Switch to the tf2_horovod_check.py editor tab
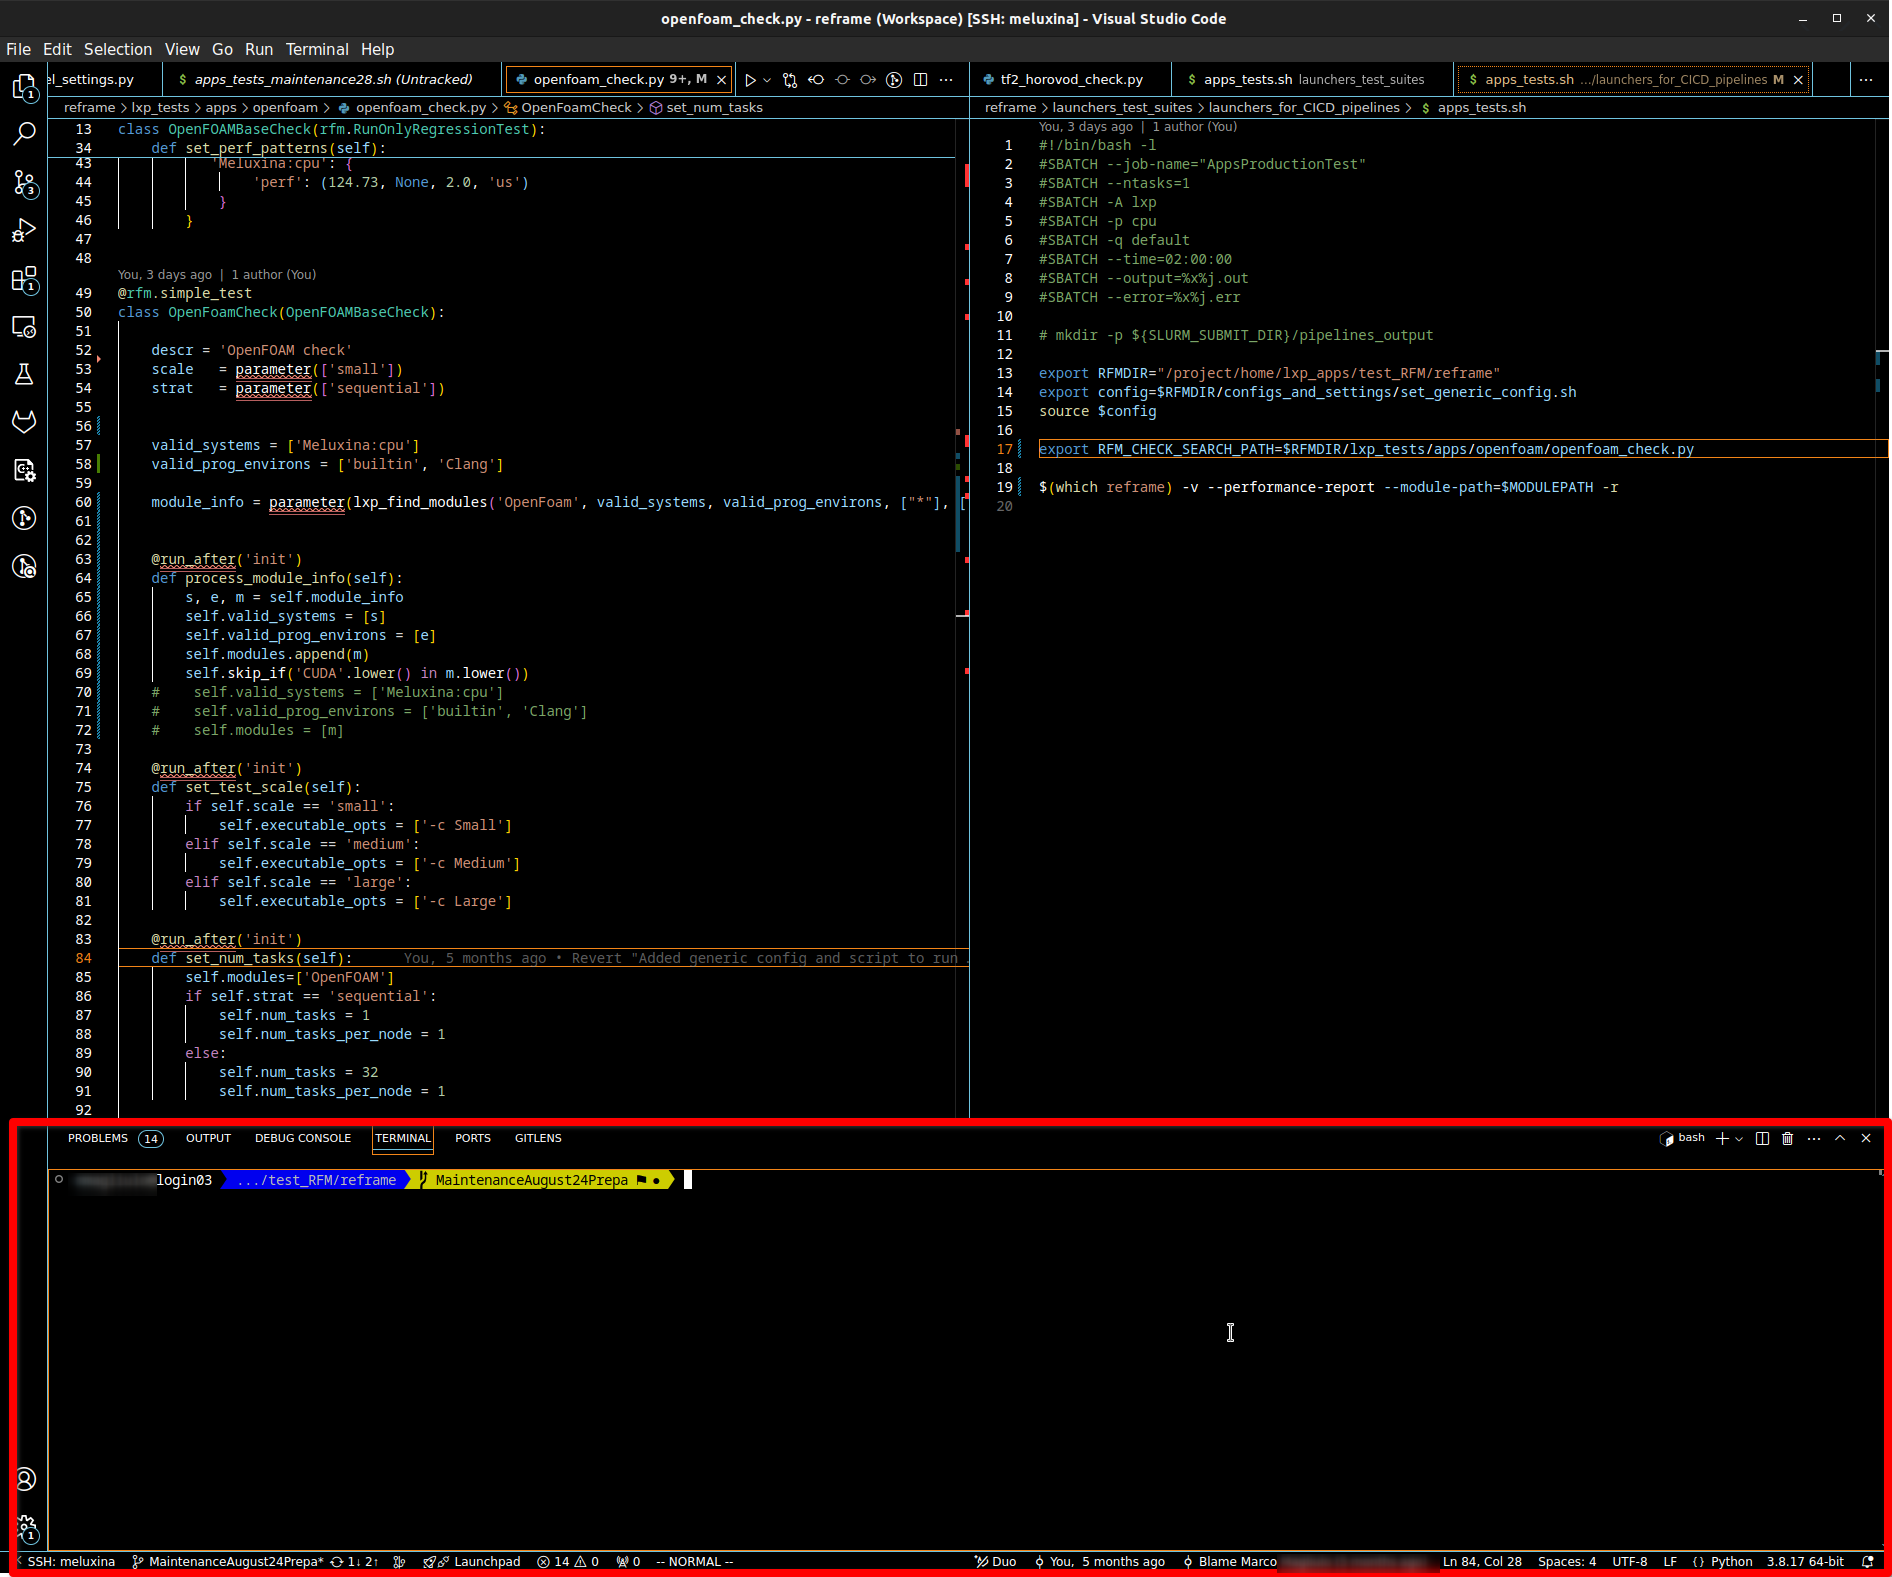The height and width of the screenshot is (1577, 1892). tap(1071, 80)
